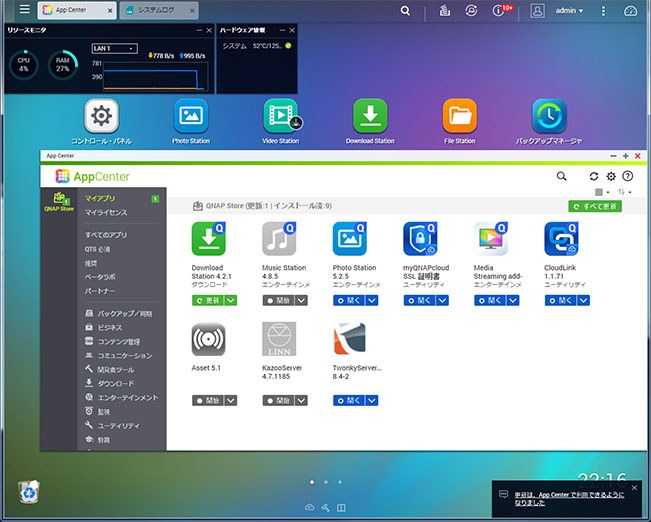The image size is (651, 522).
Task: Click the TwonkyServer app icon
Action: pos(350,339)
